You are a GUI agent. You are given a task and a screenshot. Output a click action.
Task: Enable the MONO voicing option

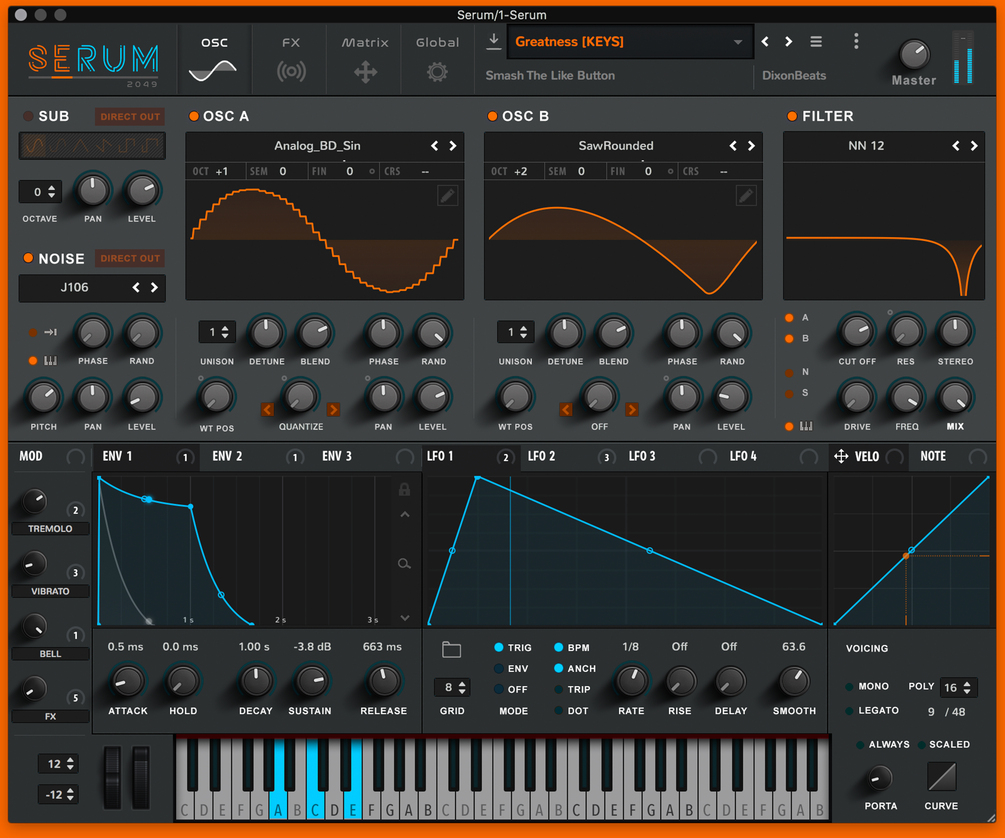pos(849,687)
